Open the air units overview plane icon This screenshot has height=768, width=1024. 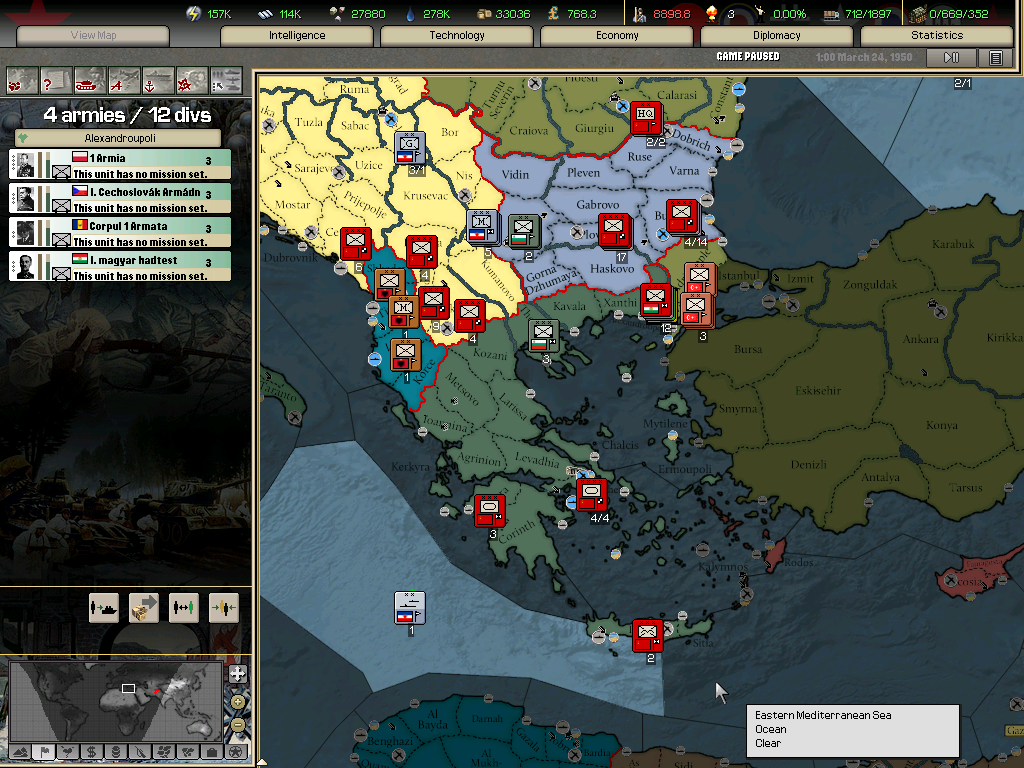click(124, 79)
